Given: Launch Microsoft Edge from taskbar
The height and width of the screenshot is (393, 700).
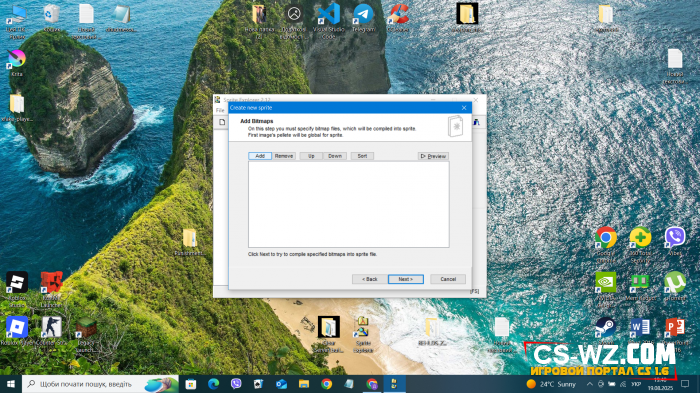Looking at the screenshot, I should (x=213, y=384).
